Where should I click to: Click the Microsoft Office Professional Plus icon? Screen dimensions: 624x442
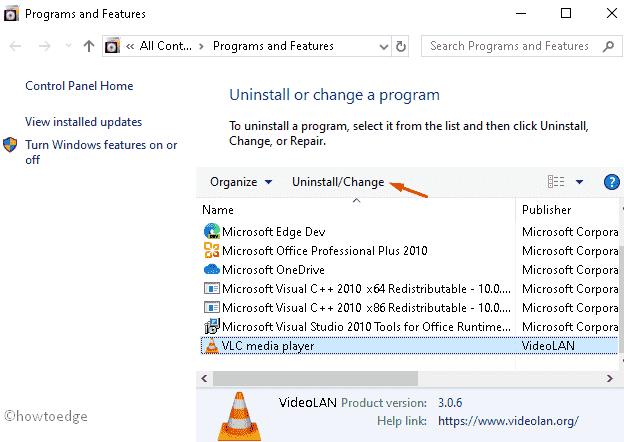click(210, 251)
